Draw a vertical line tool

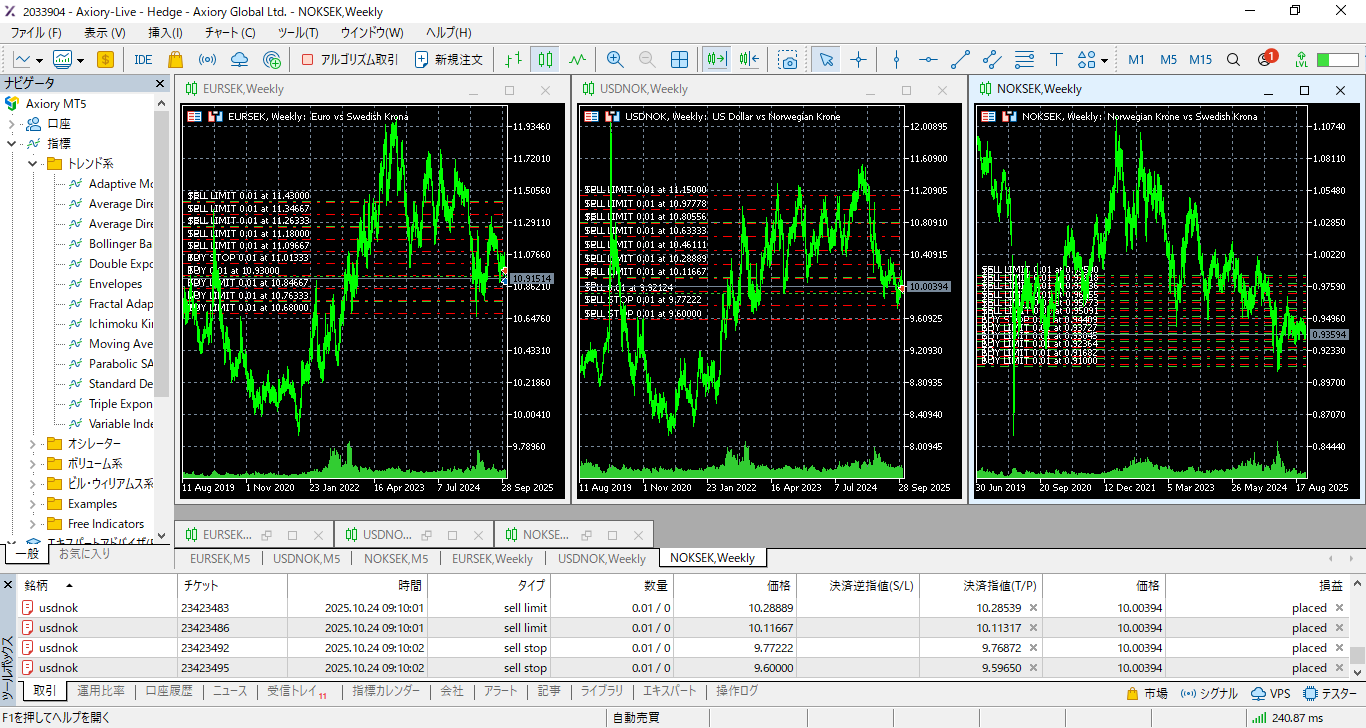(x=896, y=60)
